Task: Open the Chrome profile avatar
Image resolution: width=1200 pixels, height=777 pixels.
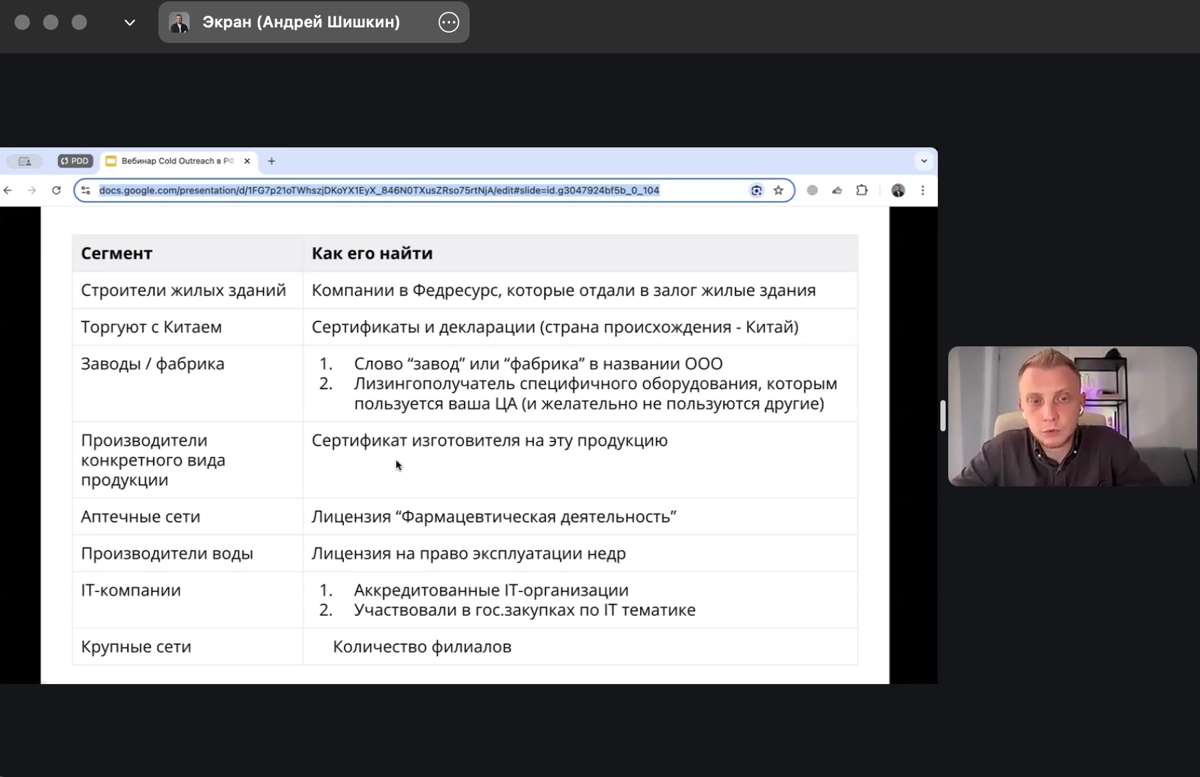Action: tap(898, 190)
